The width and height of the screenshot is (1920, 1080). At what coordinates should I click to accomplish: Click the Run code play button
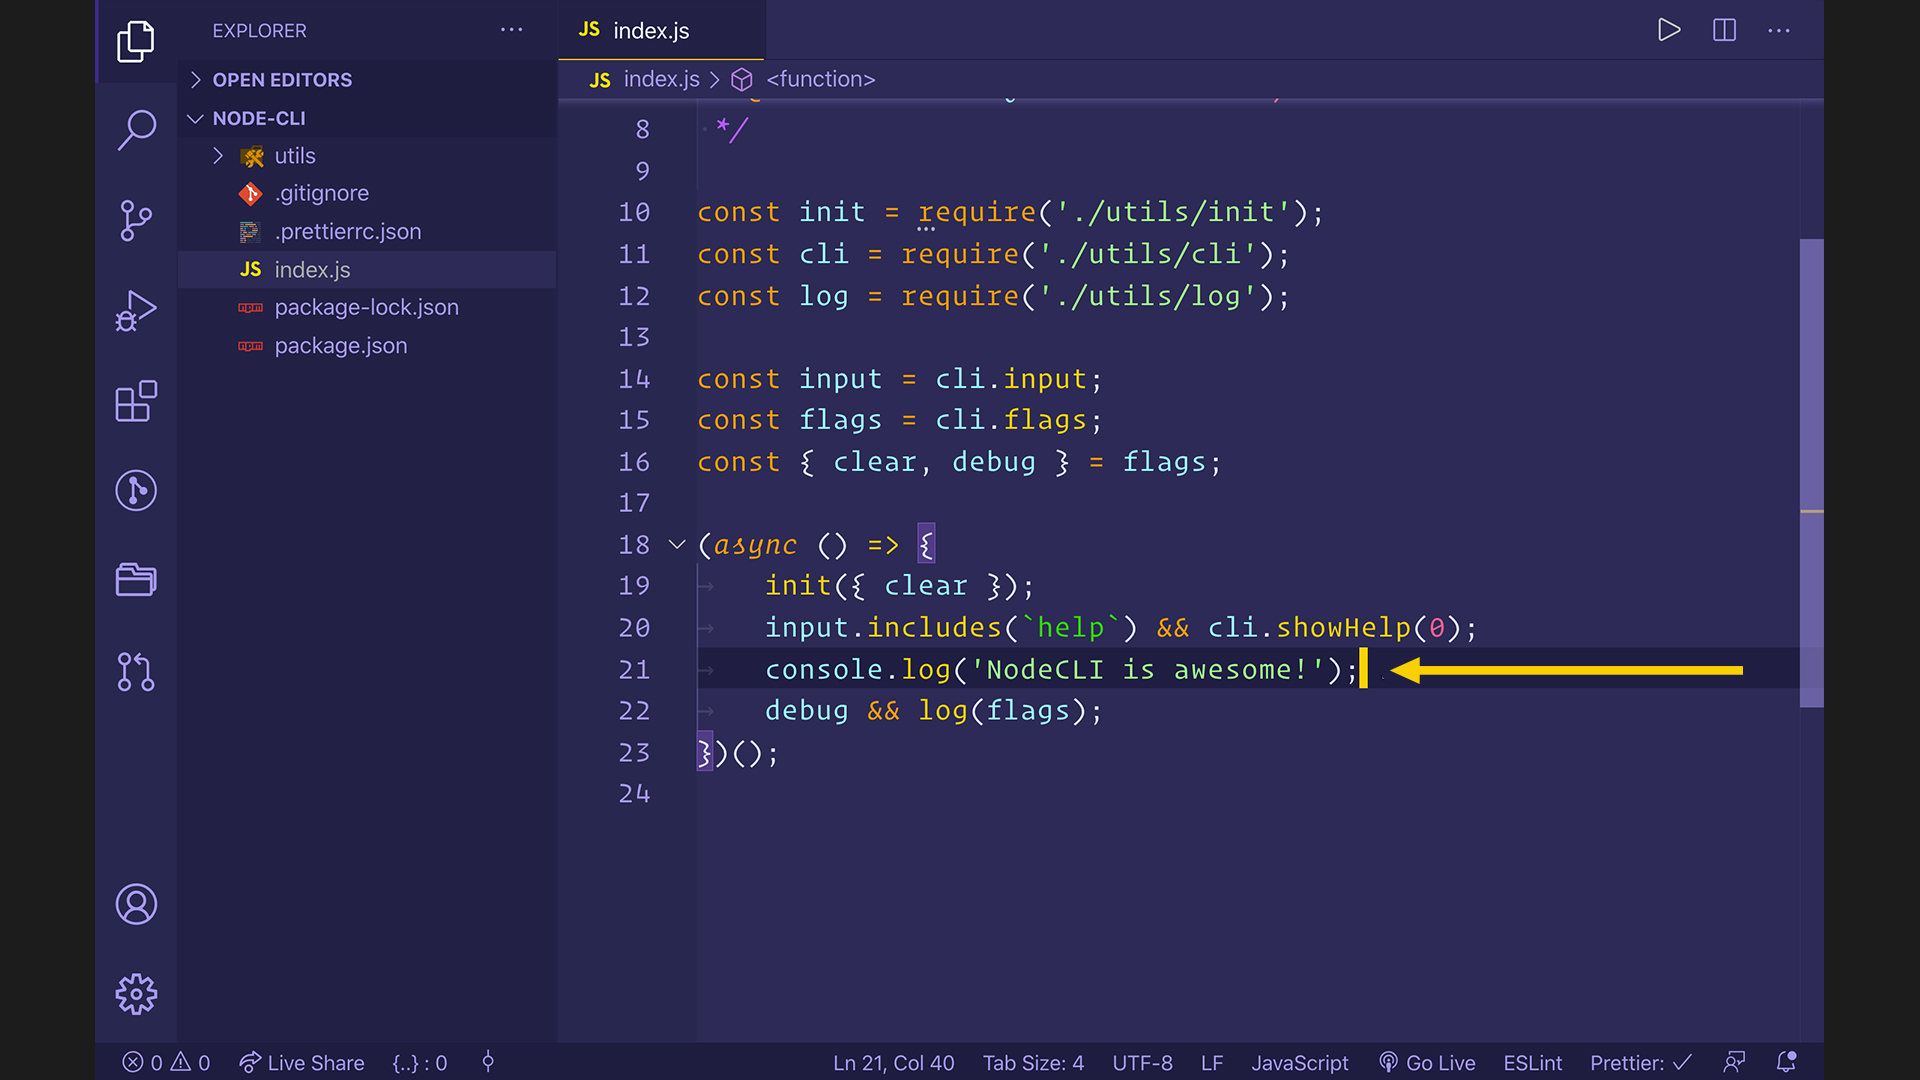[1667, 29]
